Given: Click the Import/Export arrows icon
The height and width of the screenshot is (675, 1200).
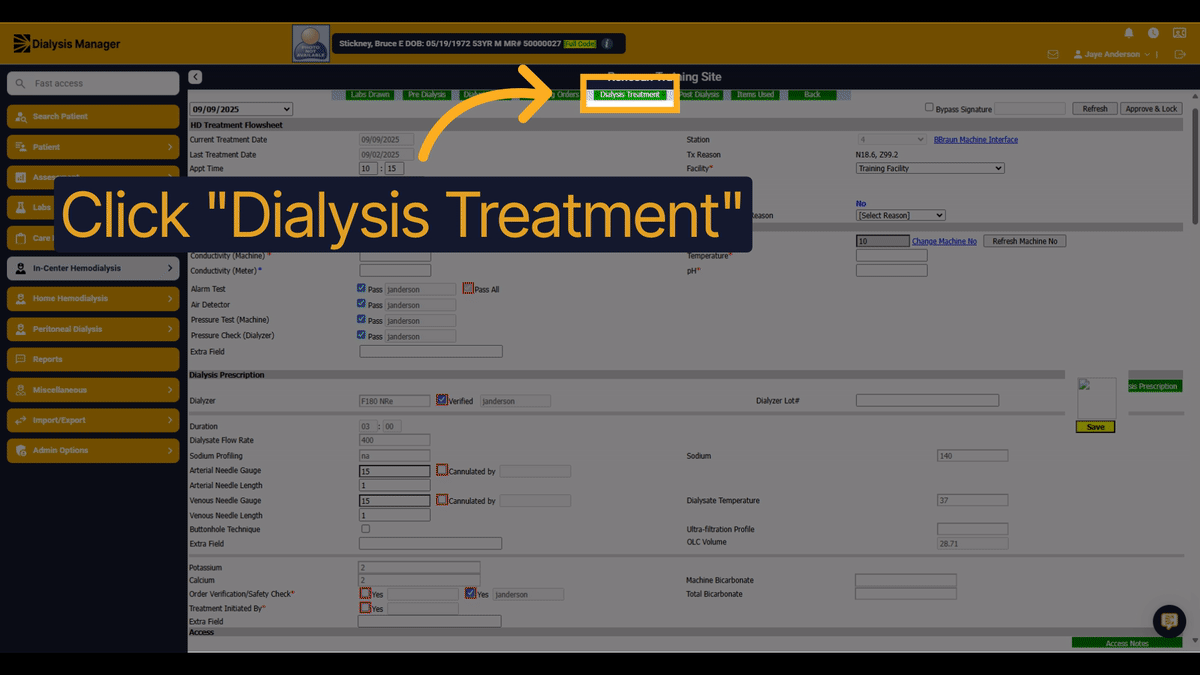Looking at the screenshot, I should (x=21, y=420).
